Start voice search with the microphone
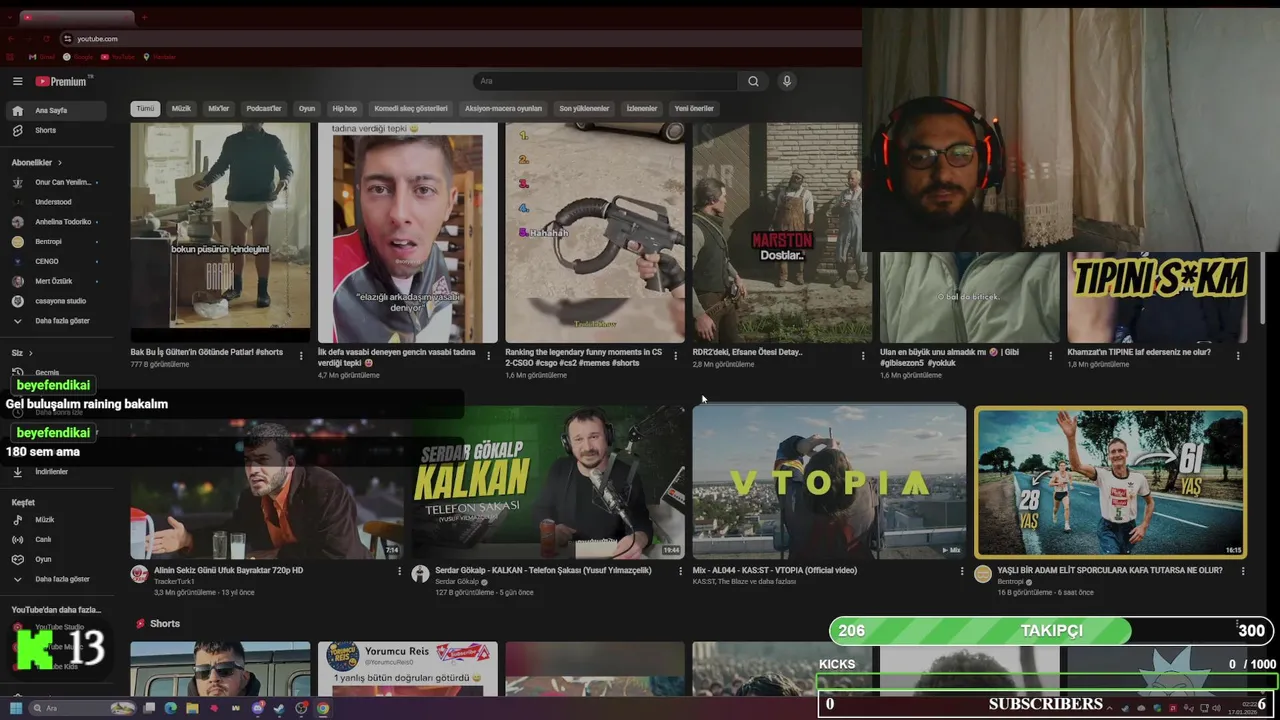The height and width of the screenshot is (720, 1280). (787, 81)
